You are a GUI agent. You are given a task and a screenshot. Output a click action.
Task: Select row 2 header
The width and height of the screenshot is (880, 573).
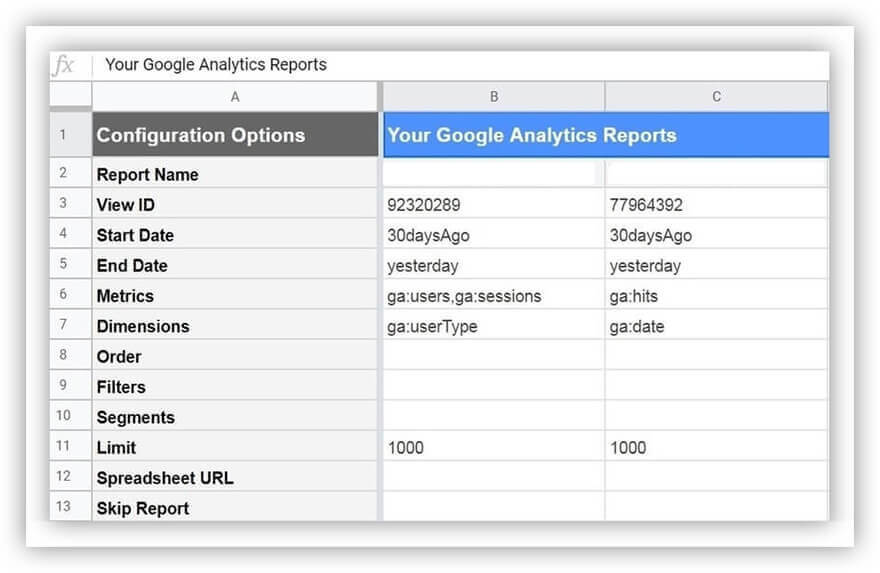[x=71, y=172]
